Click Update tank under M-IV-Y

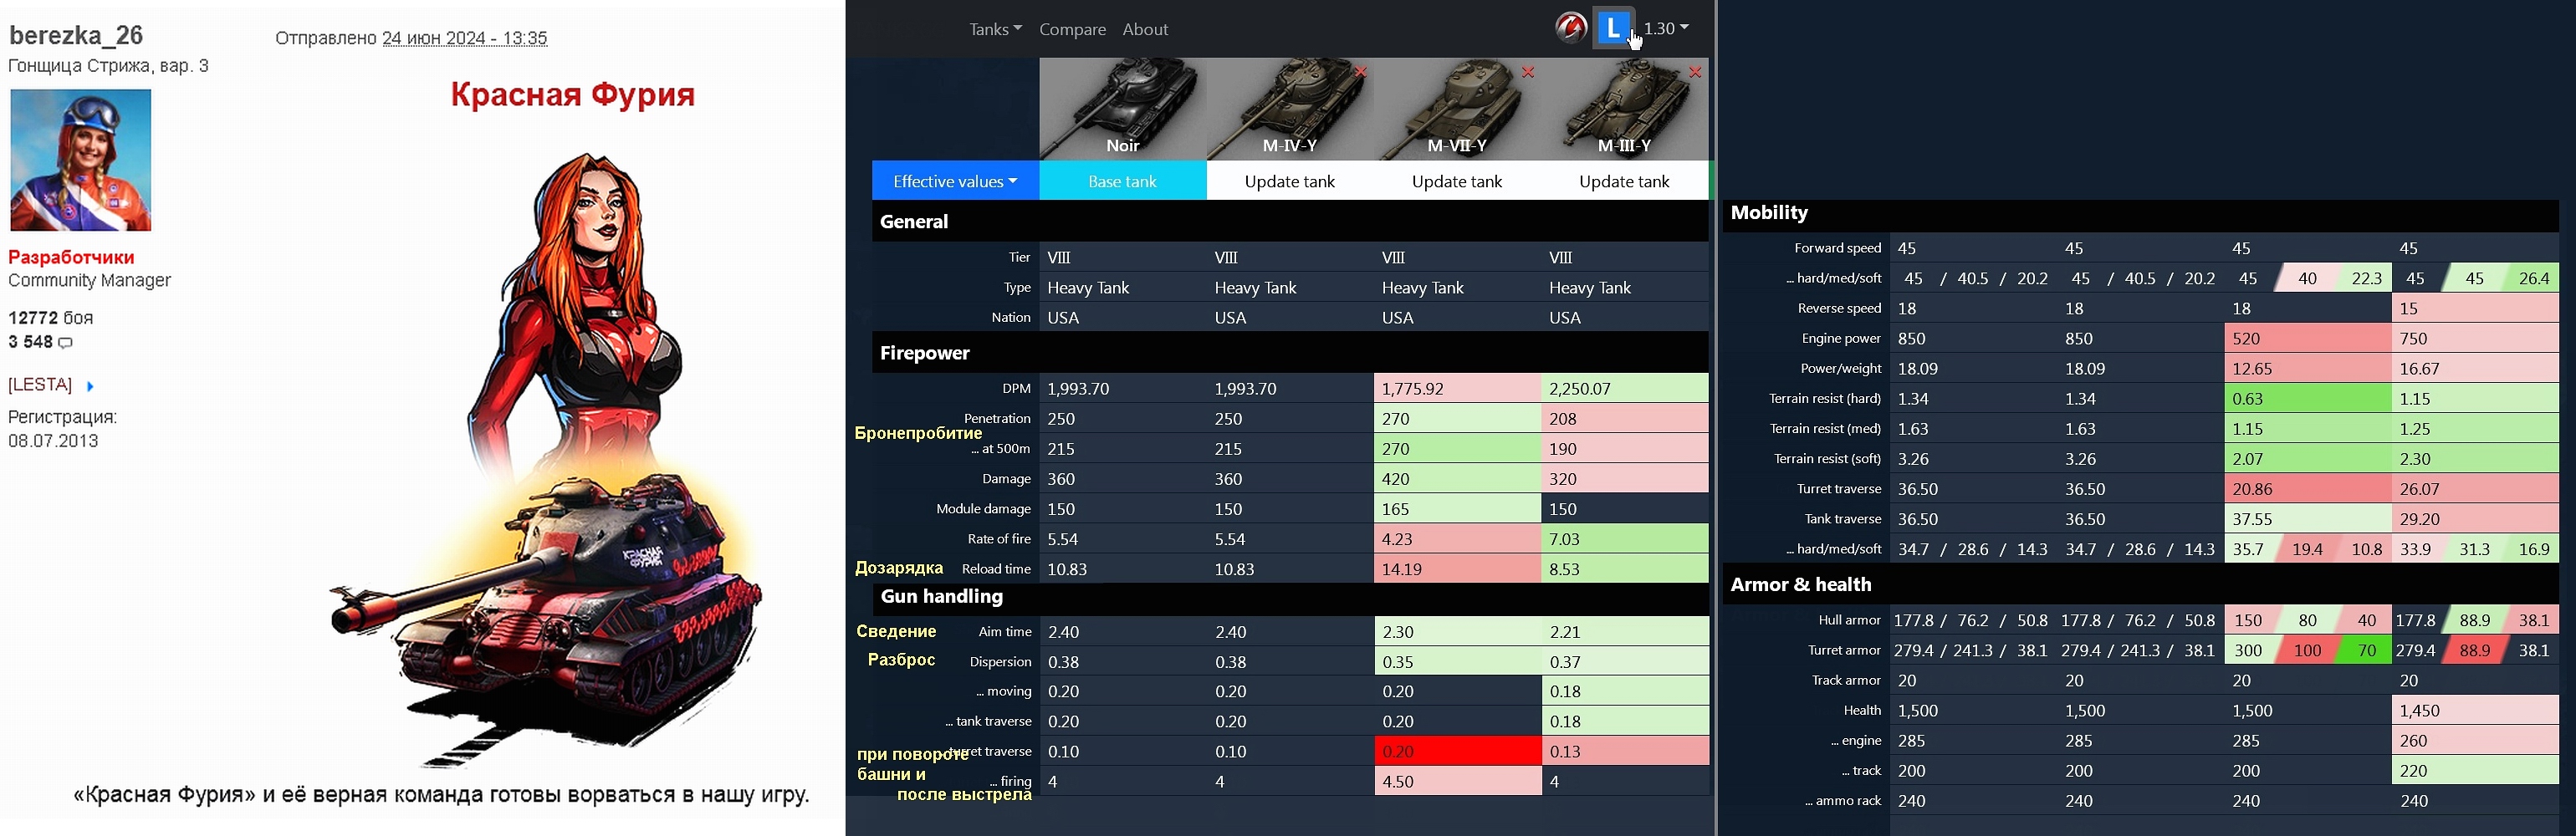pyautogui.click(x=1289, y=181)
